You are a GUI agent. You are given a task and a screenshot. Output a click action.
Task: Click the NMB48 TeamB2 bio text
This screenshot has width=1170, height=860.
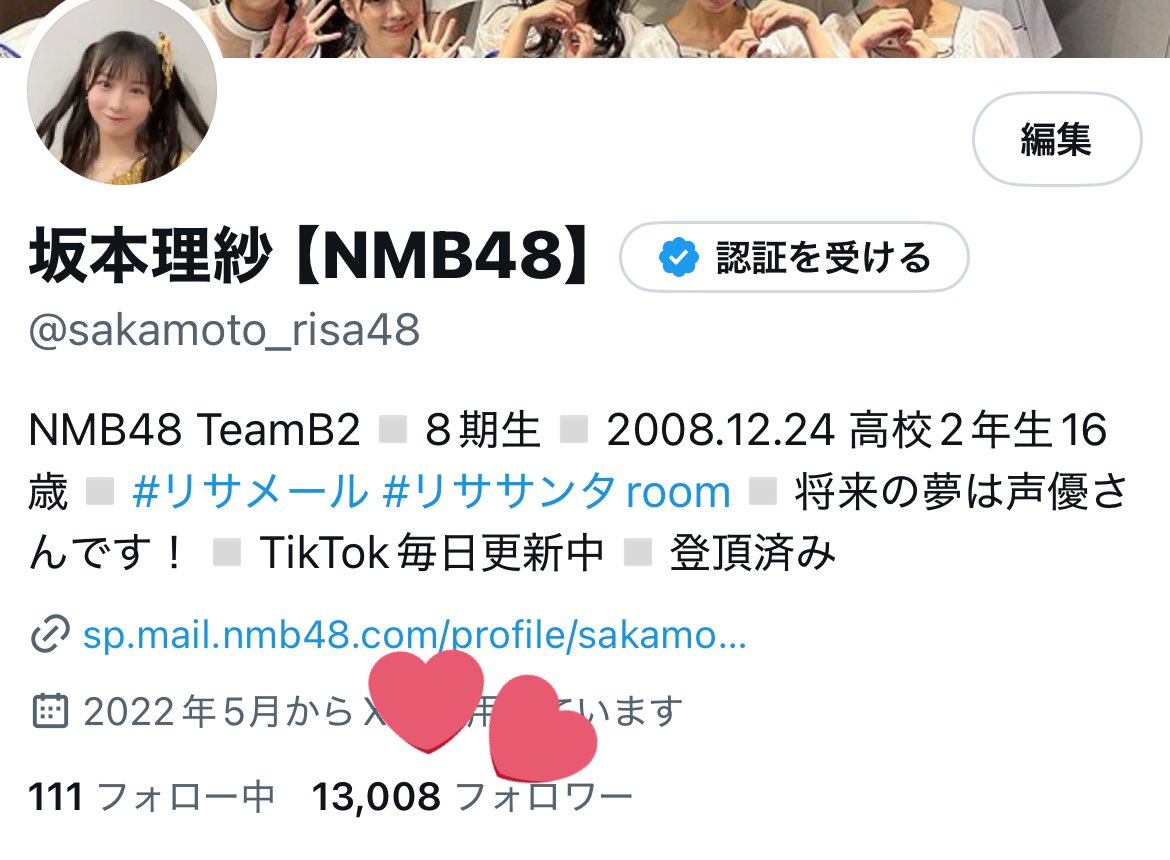click(x=194, y=430)
